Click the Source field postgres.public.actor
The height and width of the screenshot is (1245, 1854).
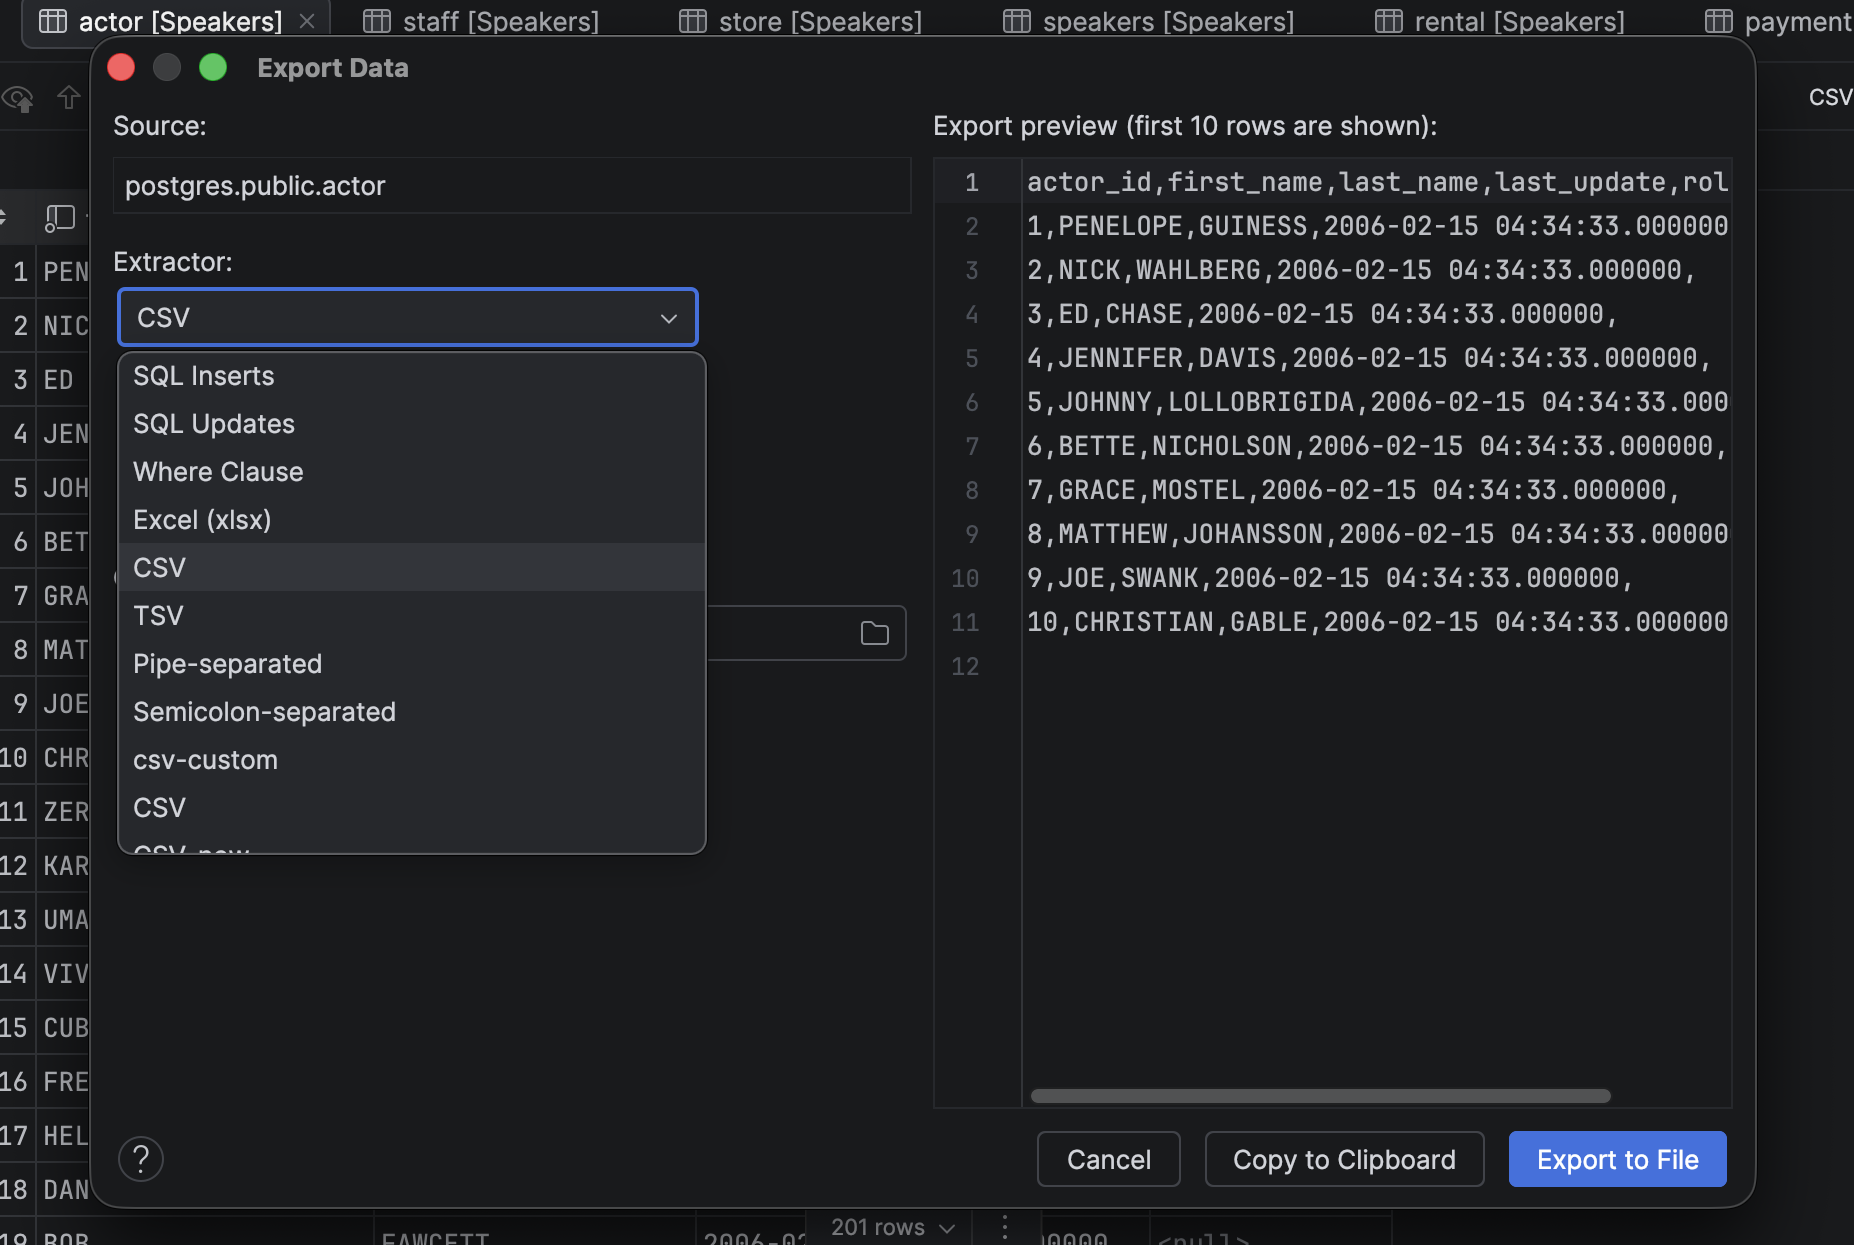click(x=511, y=186)
